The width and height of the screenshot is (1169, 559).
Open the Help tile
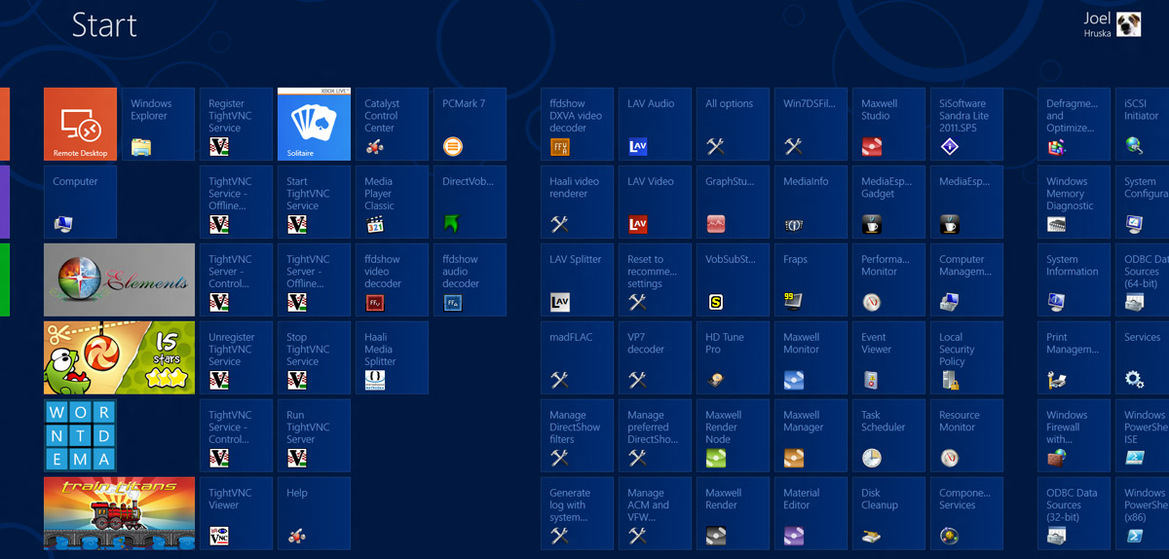pyautogui.click(x=314, y=514)
